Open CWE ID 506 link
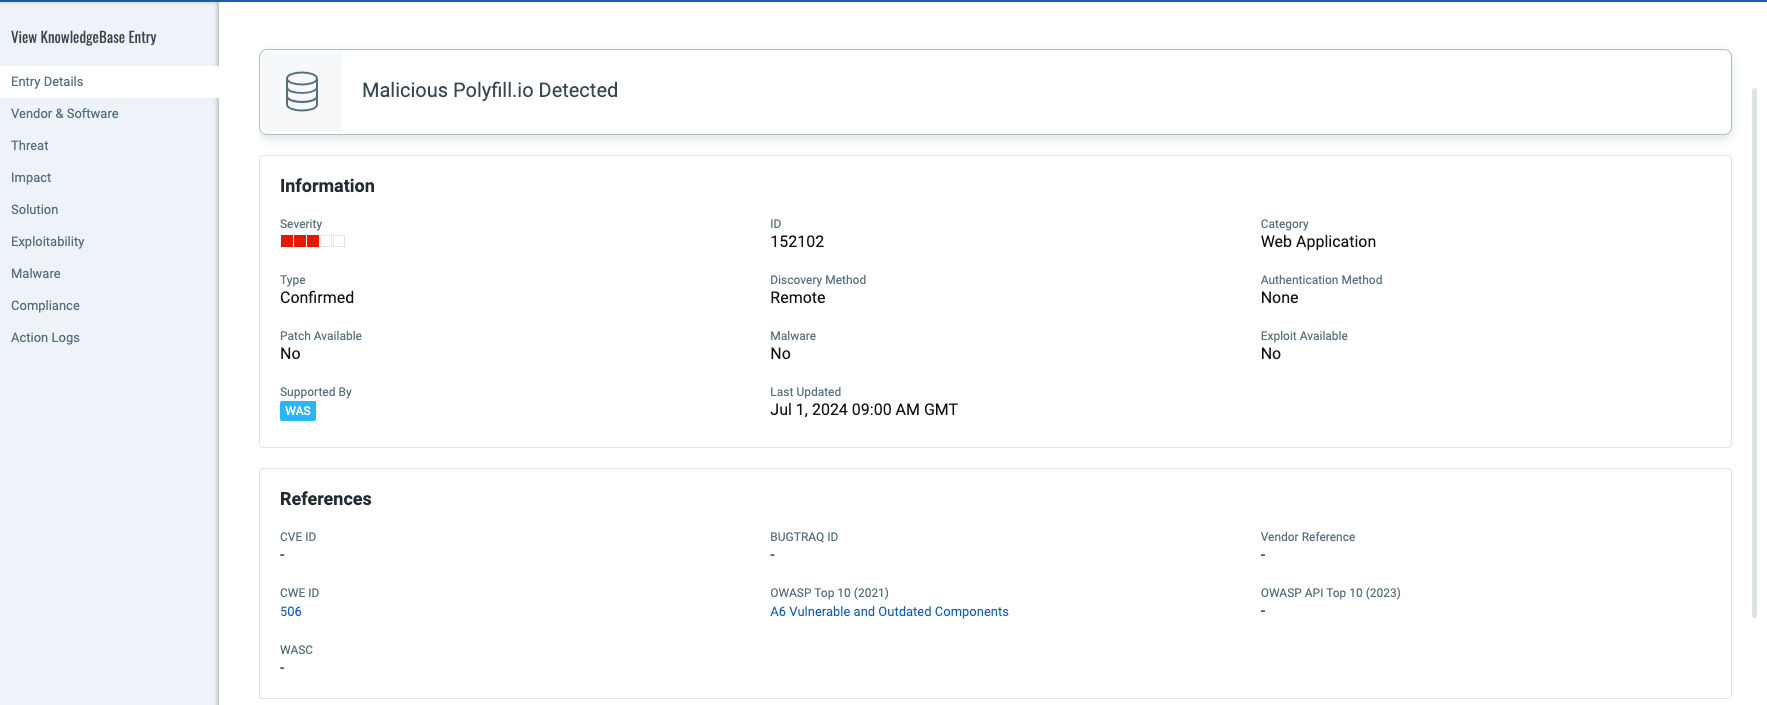This screenshot has height=705, width=1767. [x=291, y=612]
